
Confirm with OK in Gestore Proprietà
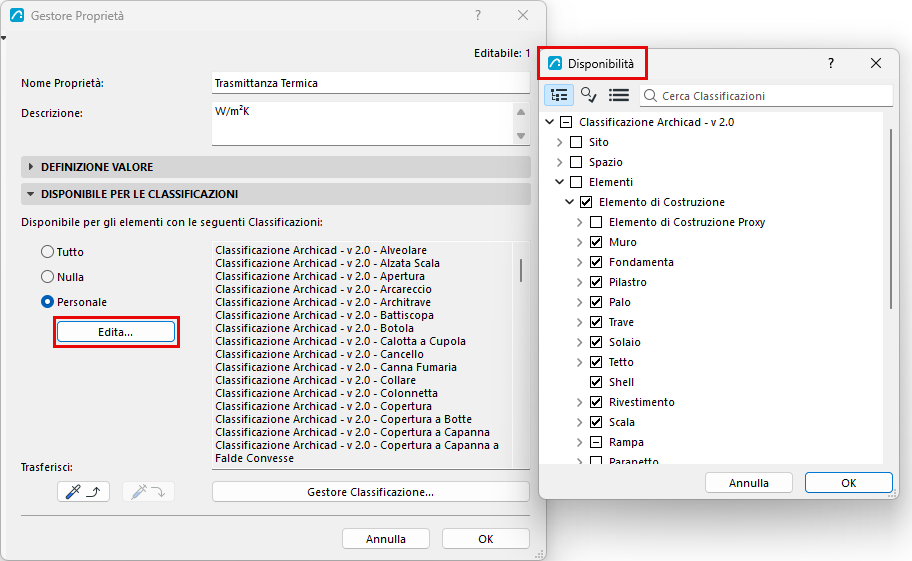486,539
